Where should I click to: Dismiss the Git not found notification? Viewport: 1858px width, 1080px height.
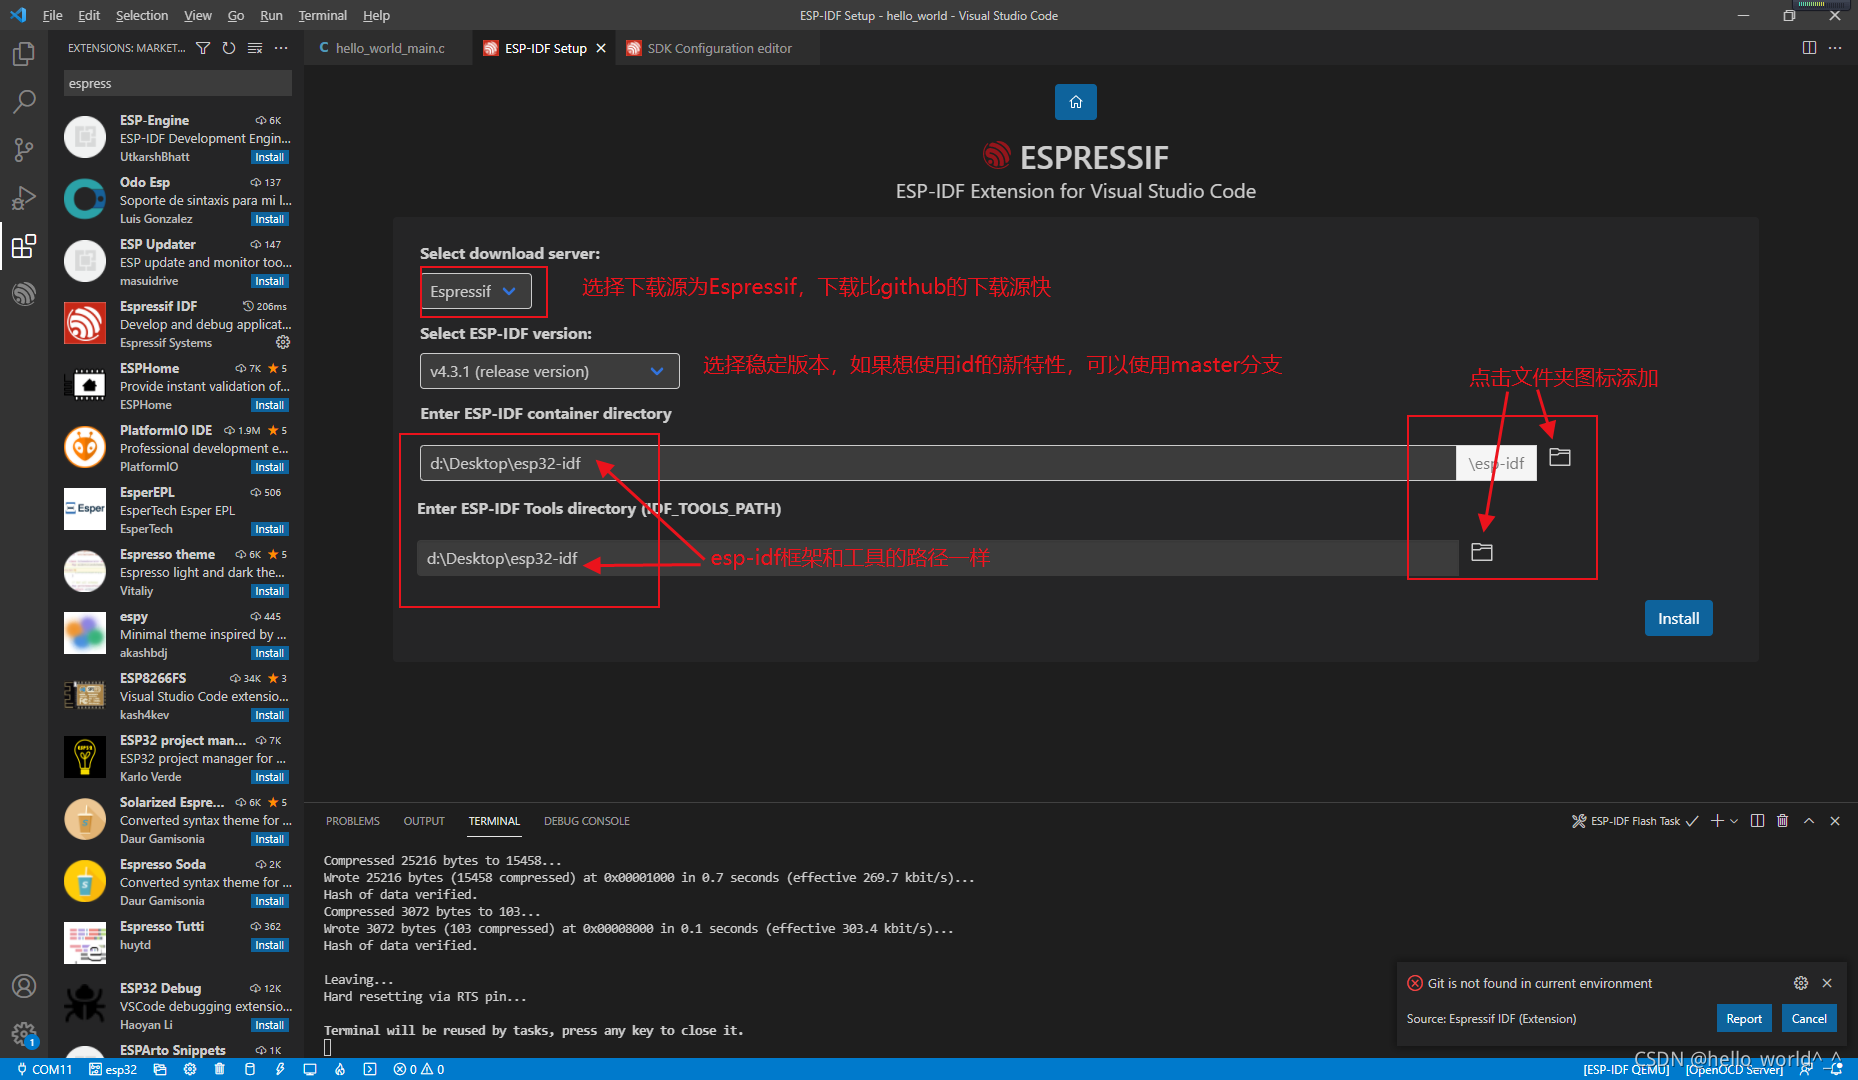point(1827,983)
